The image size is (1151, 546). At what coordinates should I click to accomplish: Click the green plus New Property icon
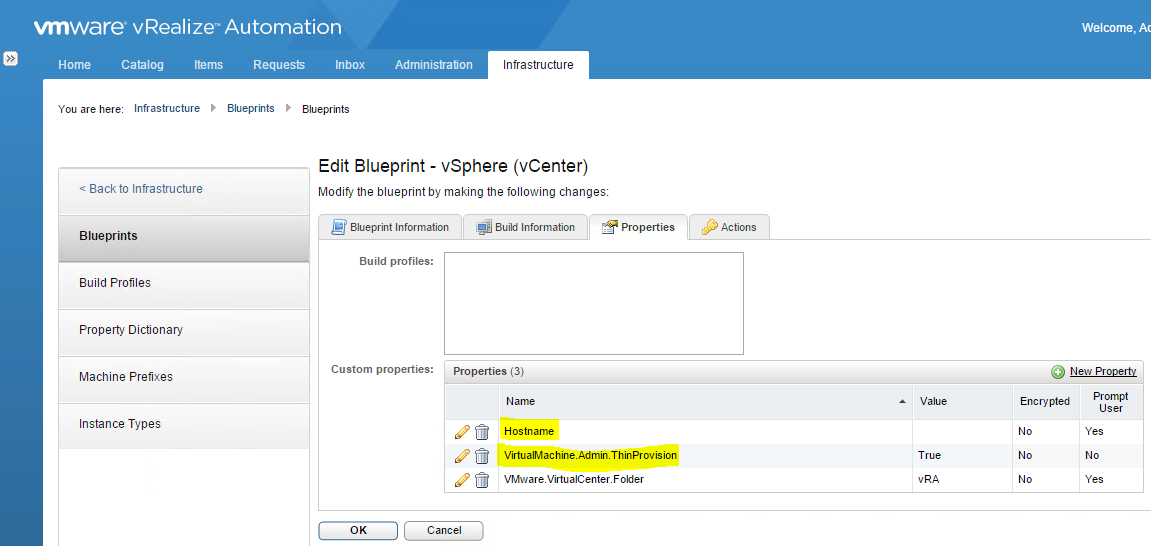[1058, 372]
